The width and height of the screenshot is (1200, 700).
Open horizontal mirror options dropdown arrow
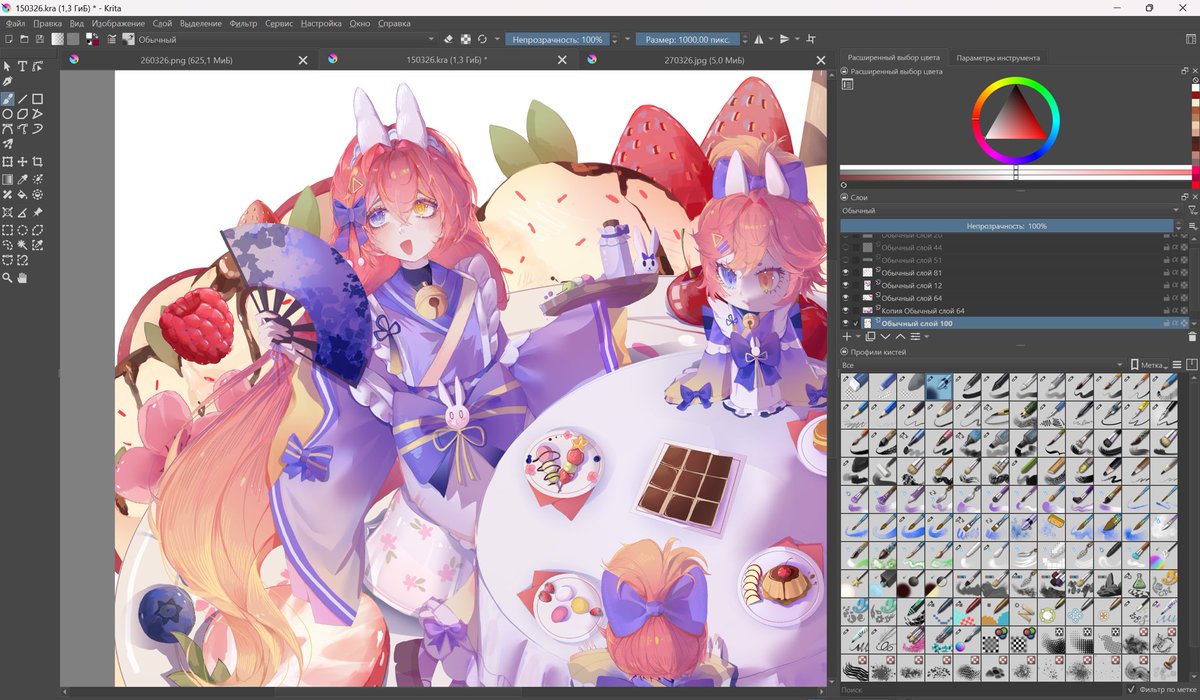click(x=770, y=40)
